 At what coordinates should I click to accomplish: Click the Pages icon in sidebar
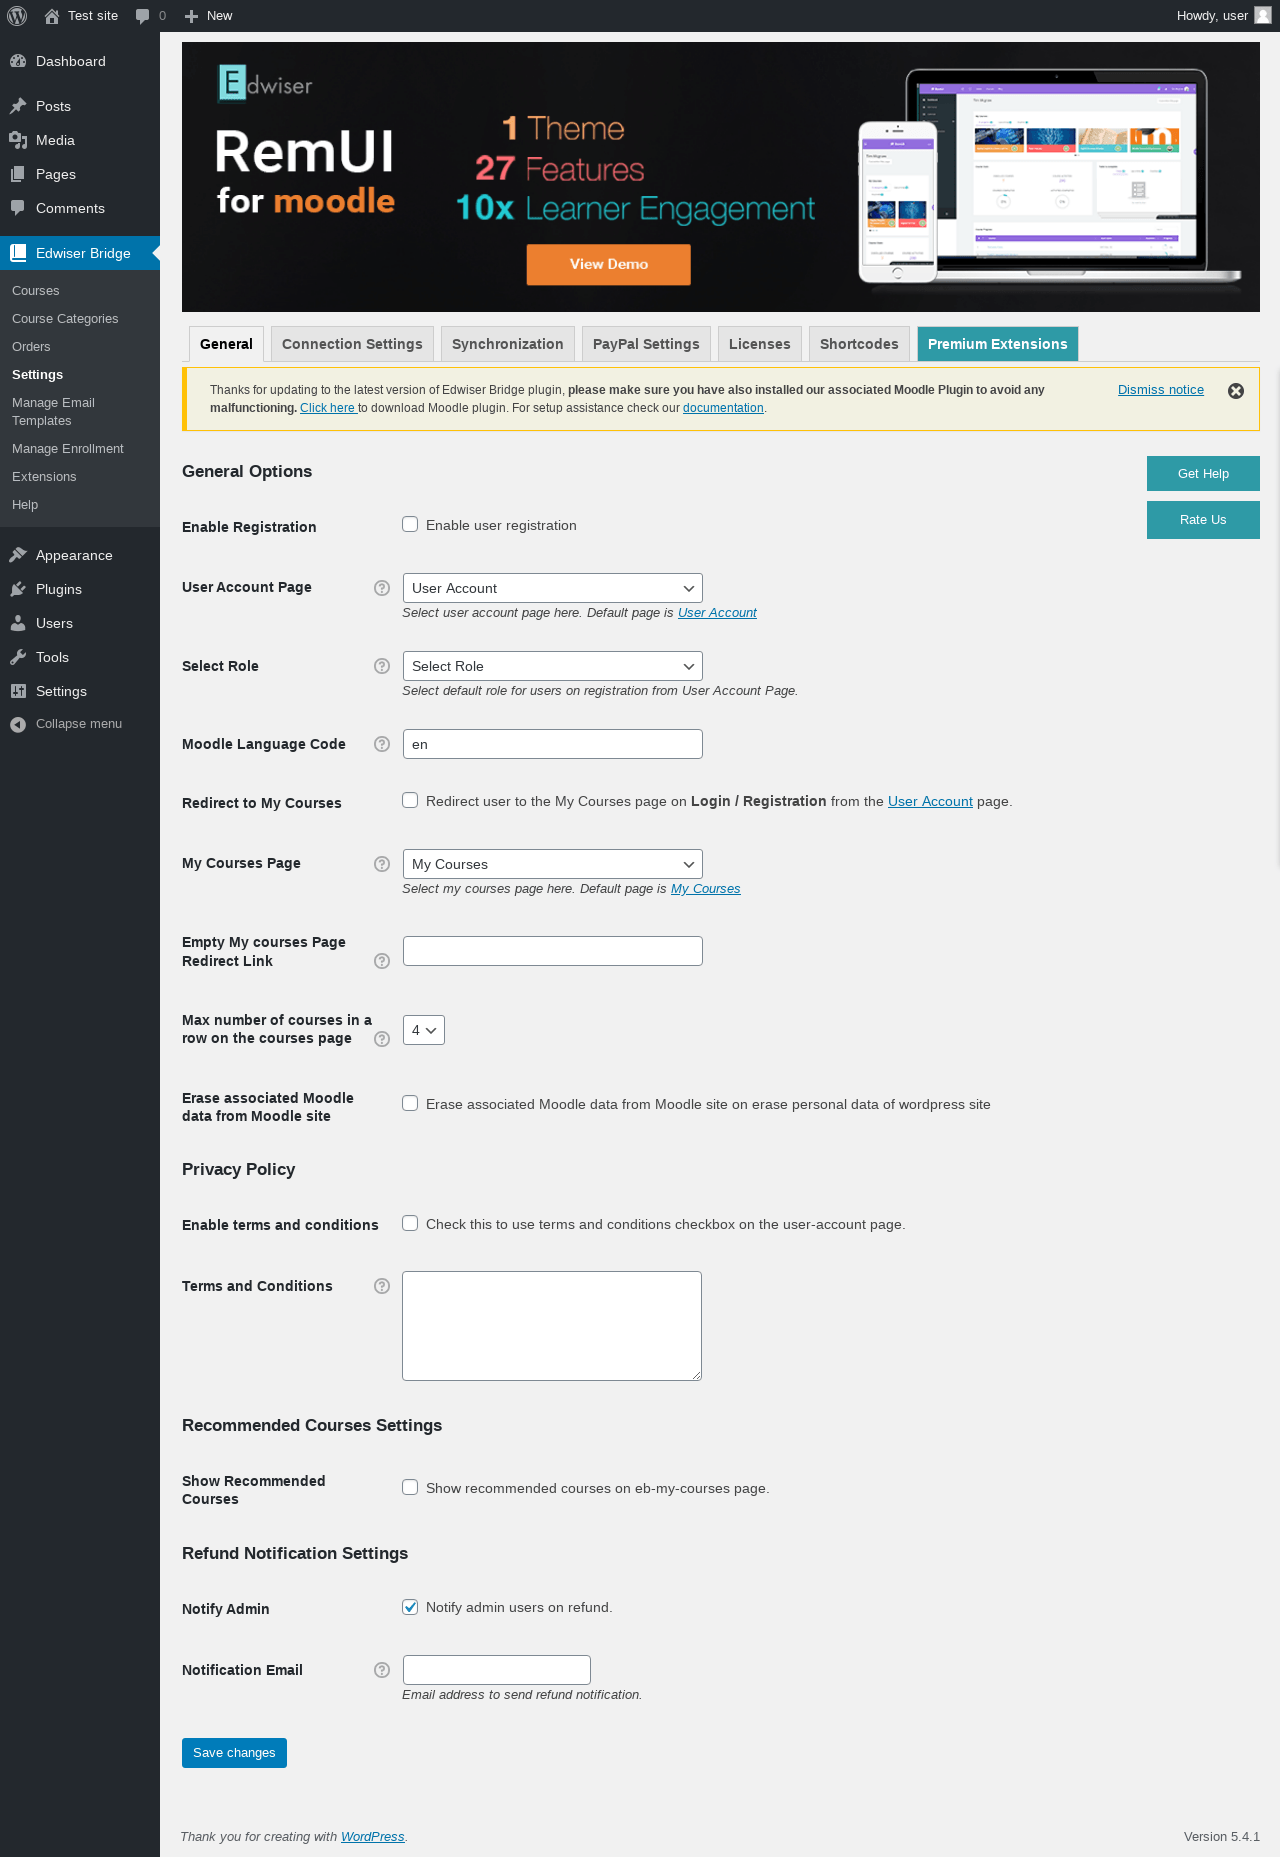click(18, 174)
